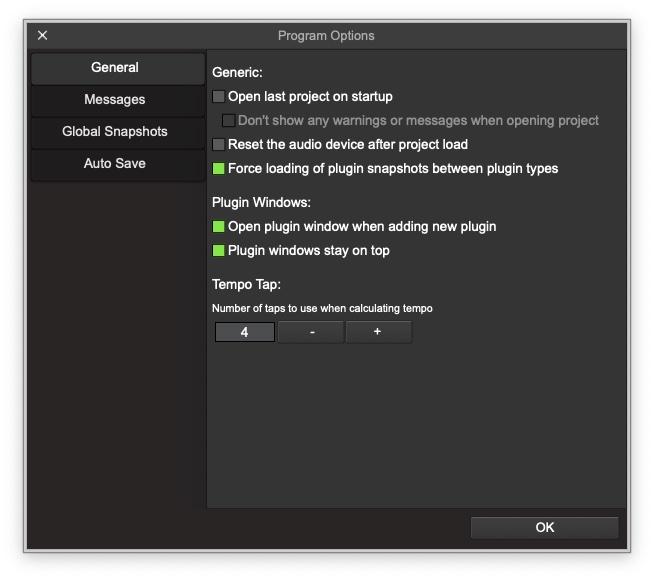Close the Program Options dialog with X
The height and width of the screenshot is (580, 654).
click(x=42, y=35)
